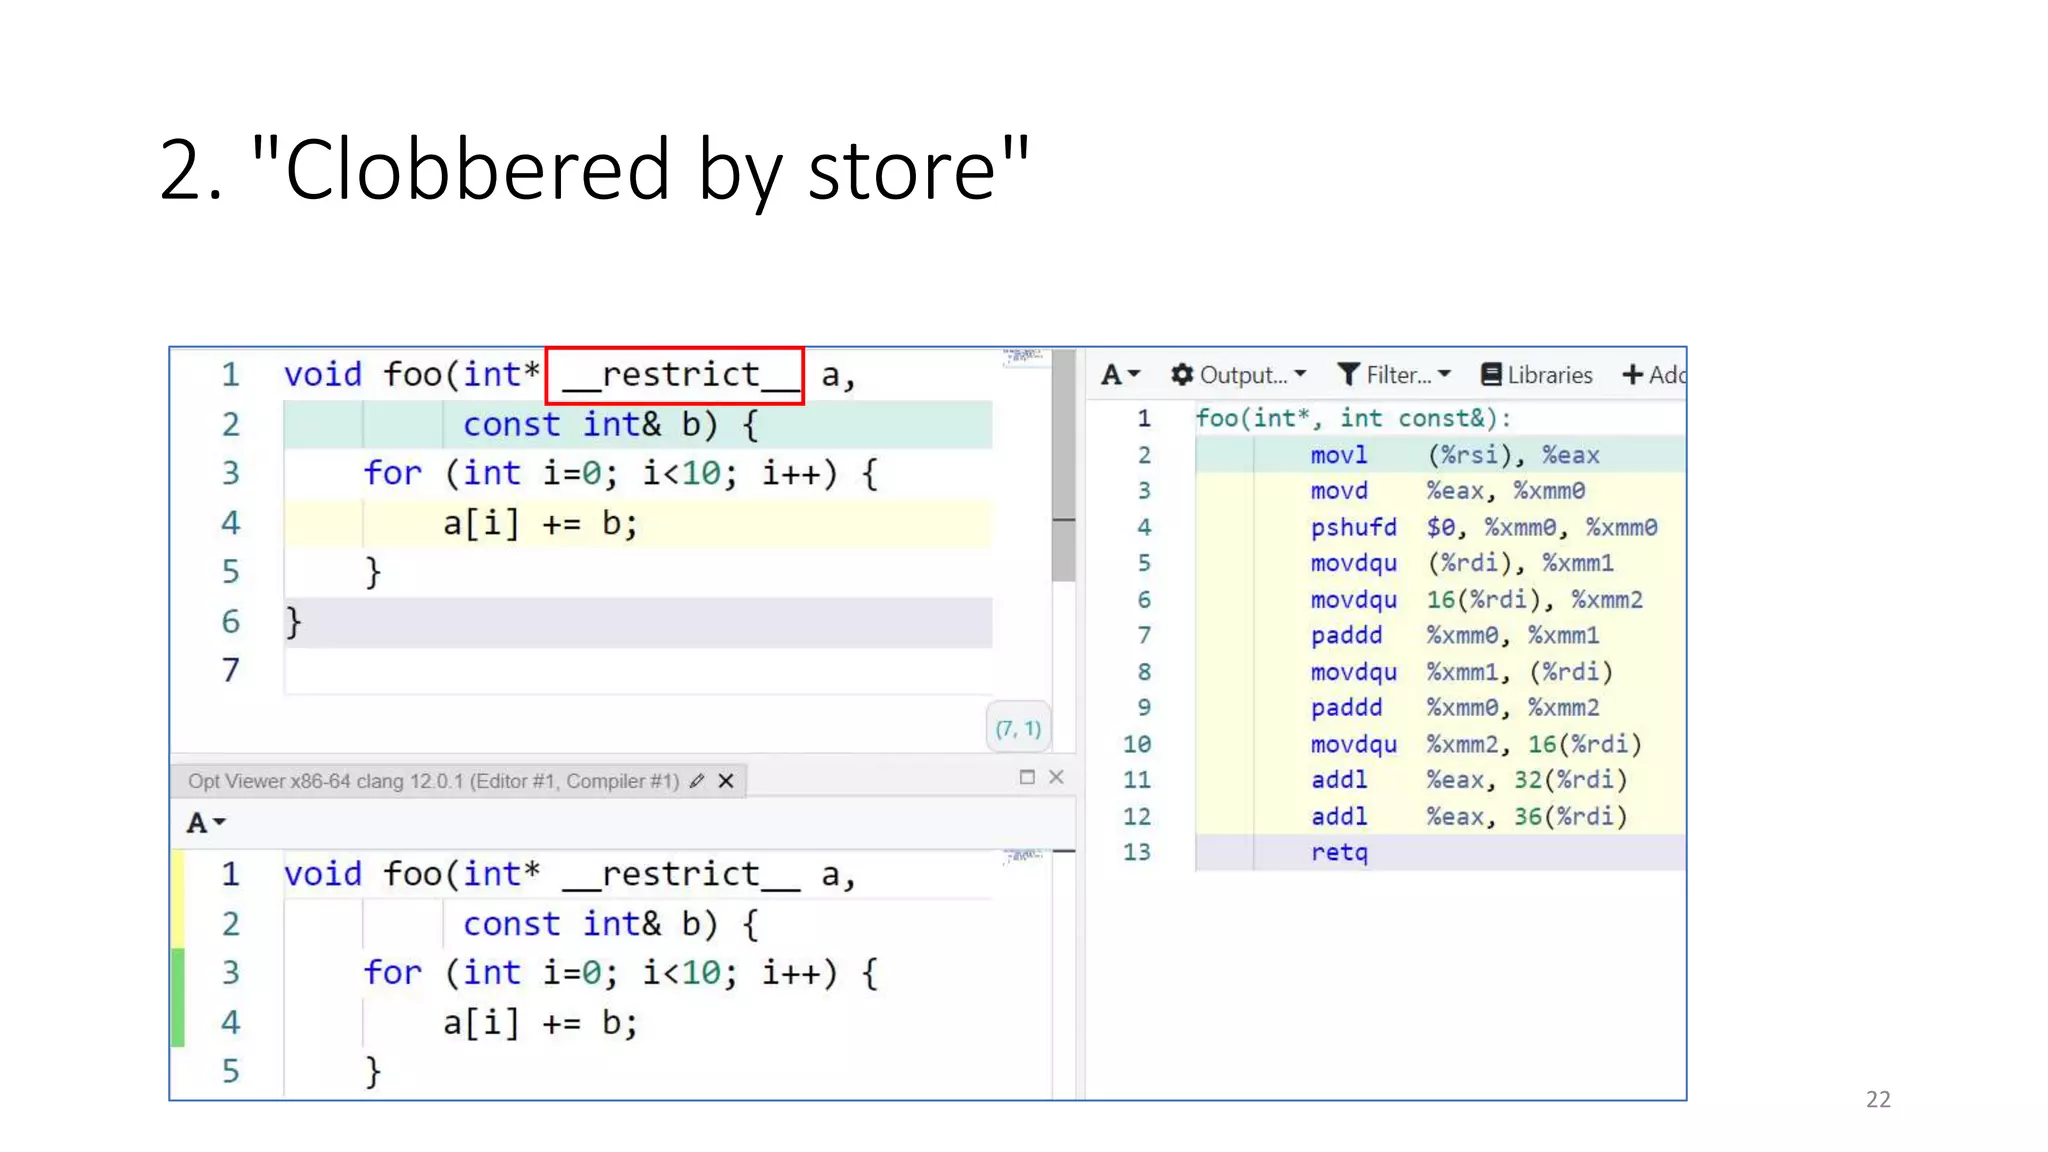The width and height of the screenshot is (2048, 1152).
Task: Click the Filter funnel icon
Action: [x=1348, y=374]
